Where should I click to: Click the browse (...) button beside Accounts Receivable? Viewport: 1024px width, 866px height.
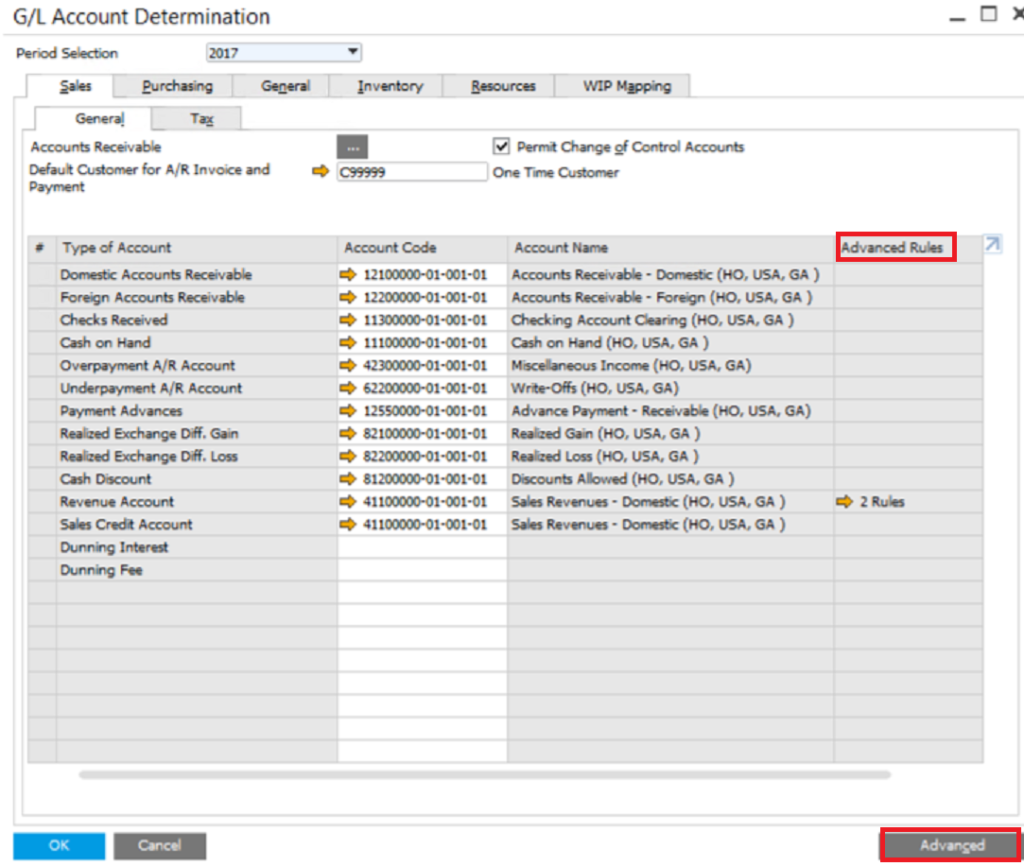(x=352, y=146)
